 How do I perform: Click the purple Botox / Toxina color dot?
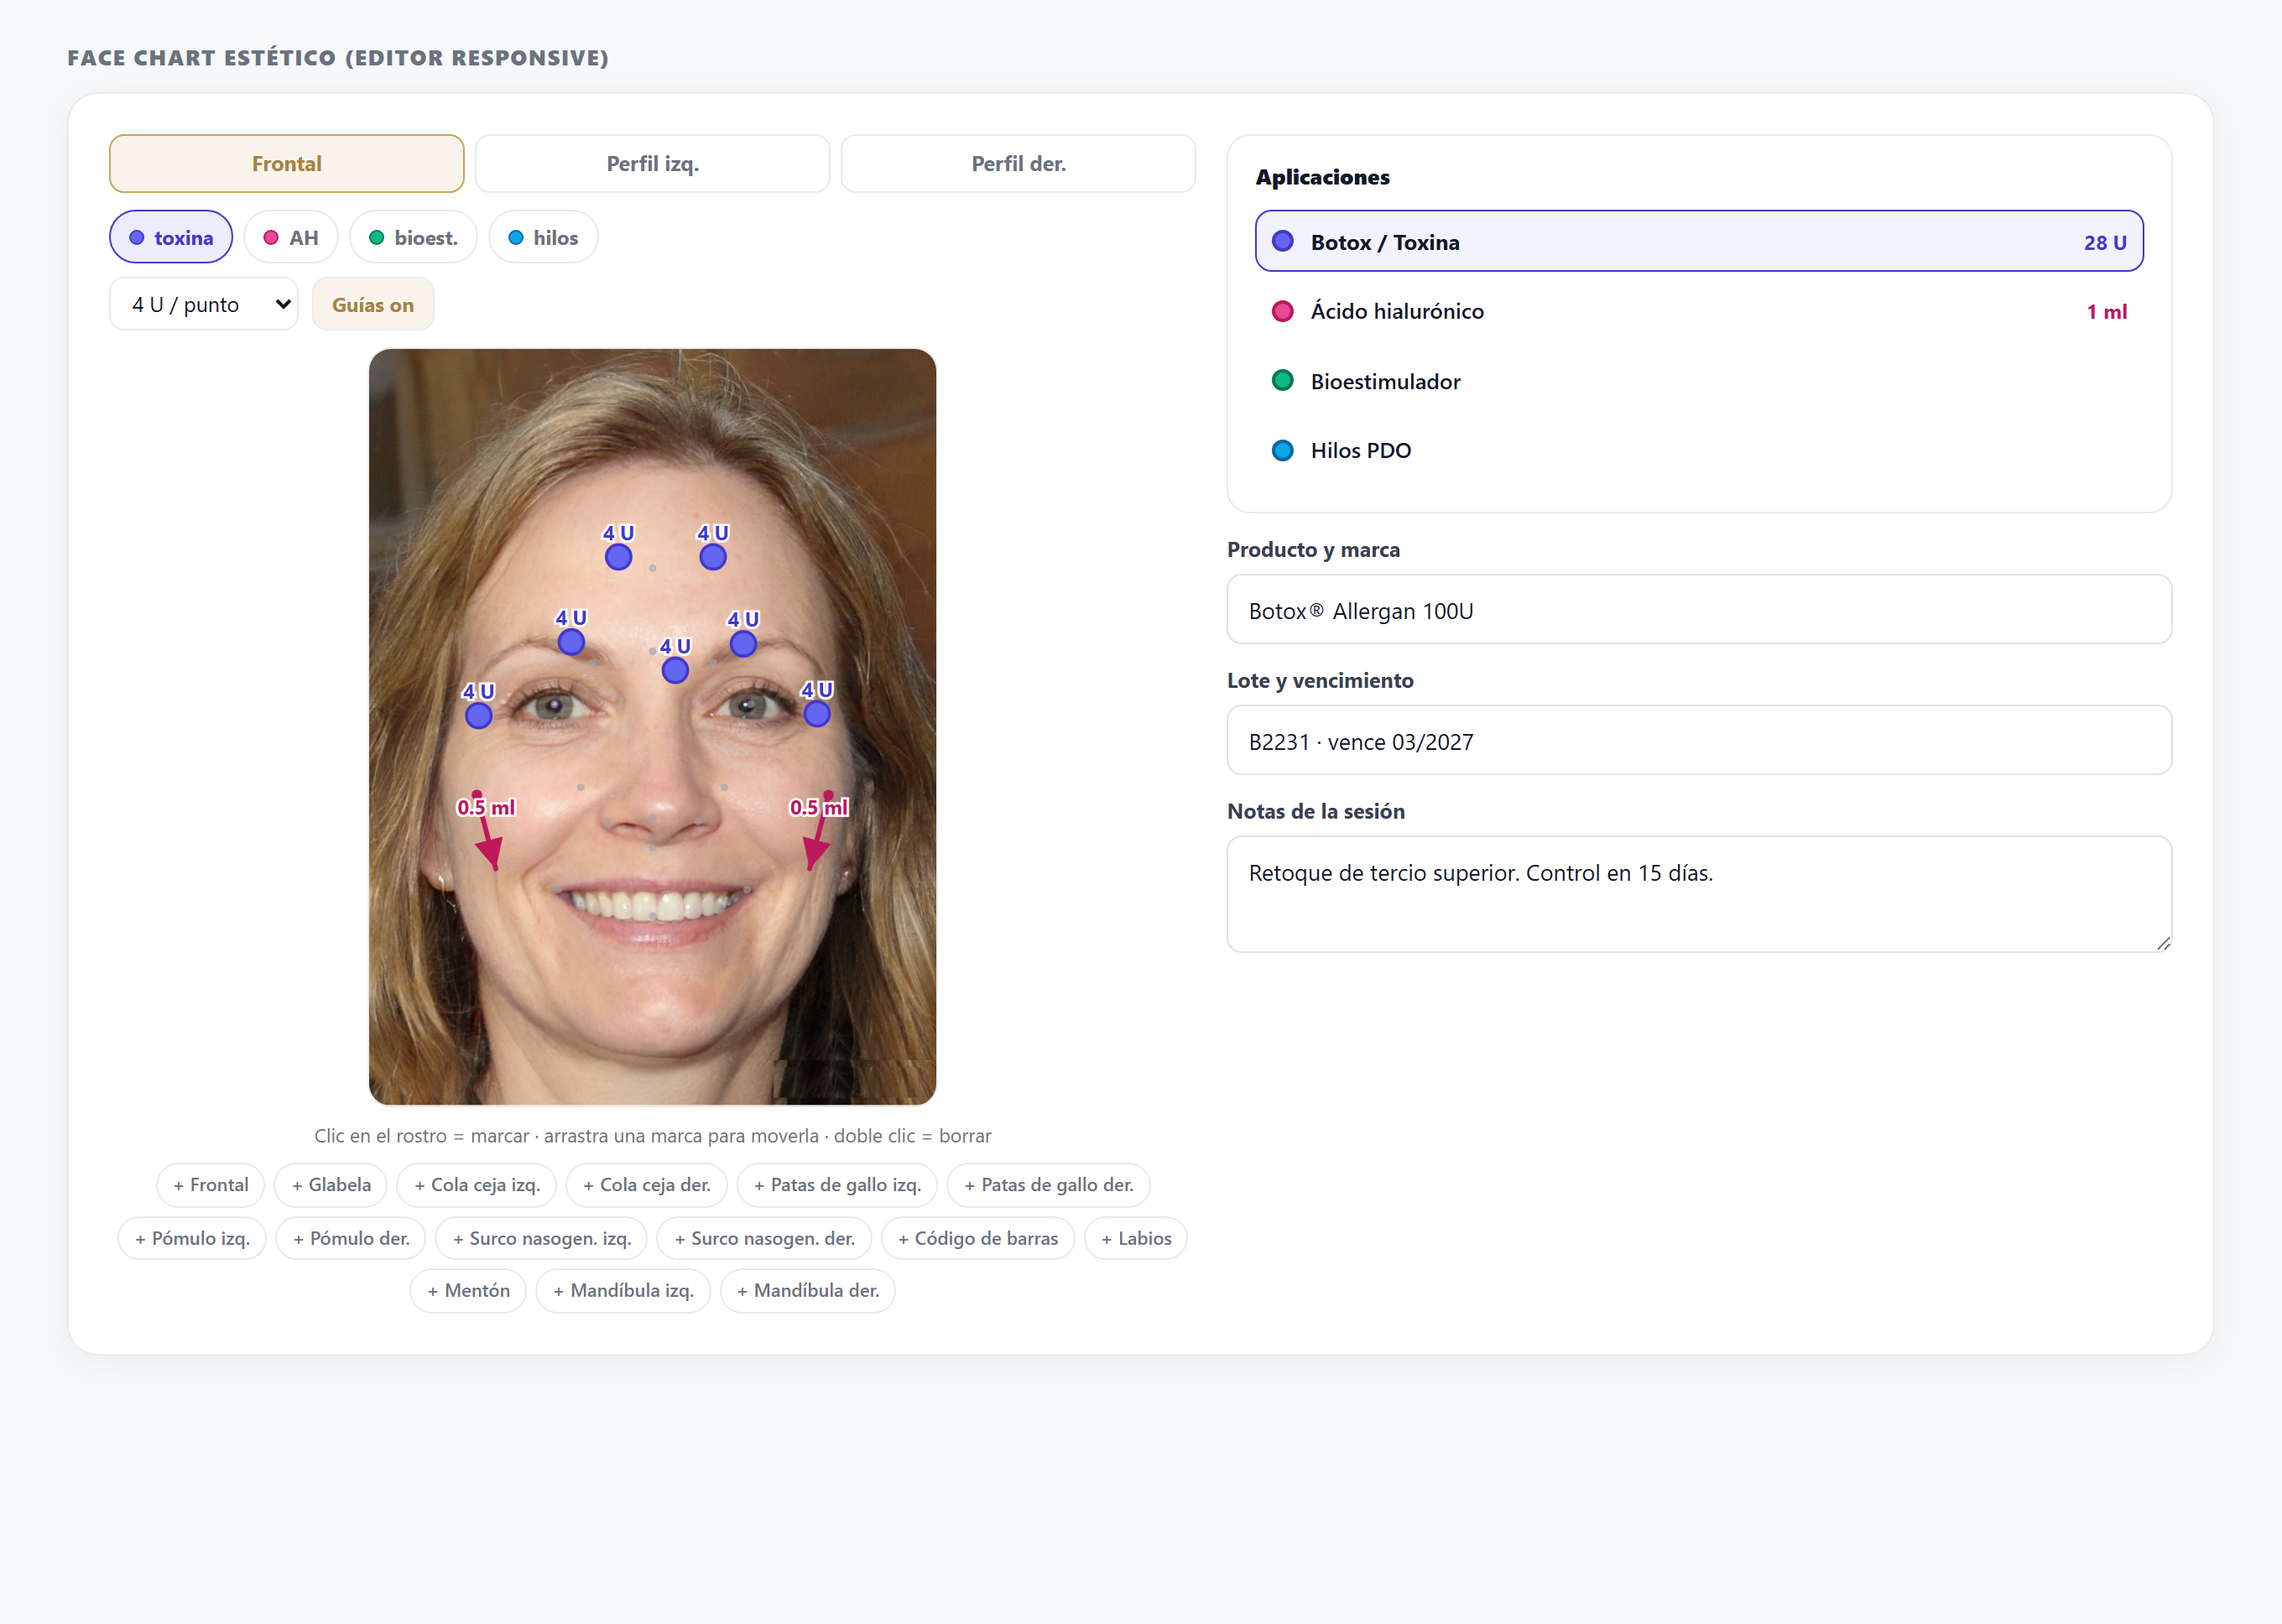(1283, 241)
